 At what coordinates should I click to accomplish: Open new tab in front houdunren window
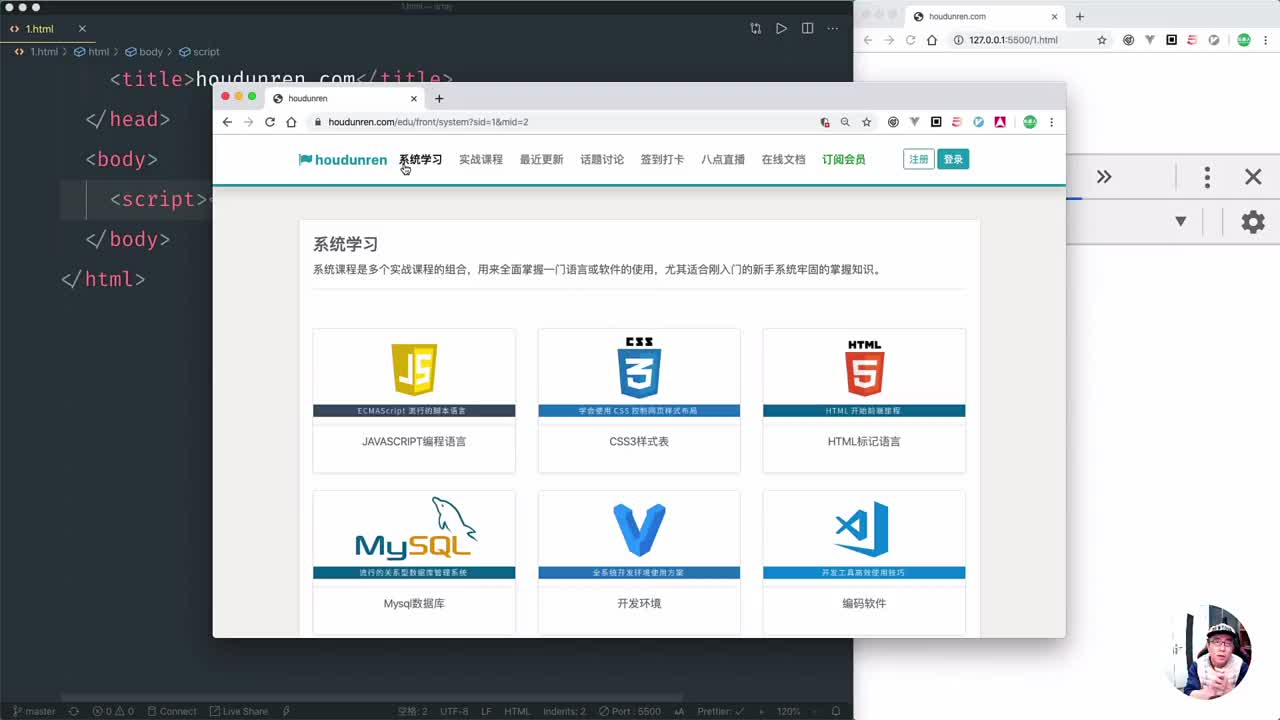[439, 98]
